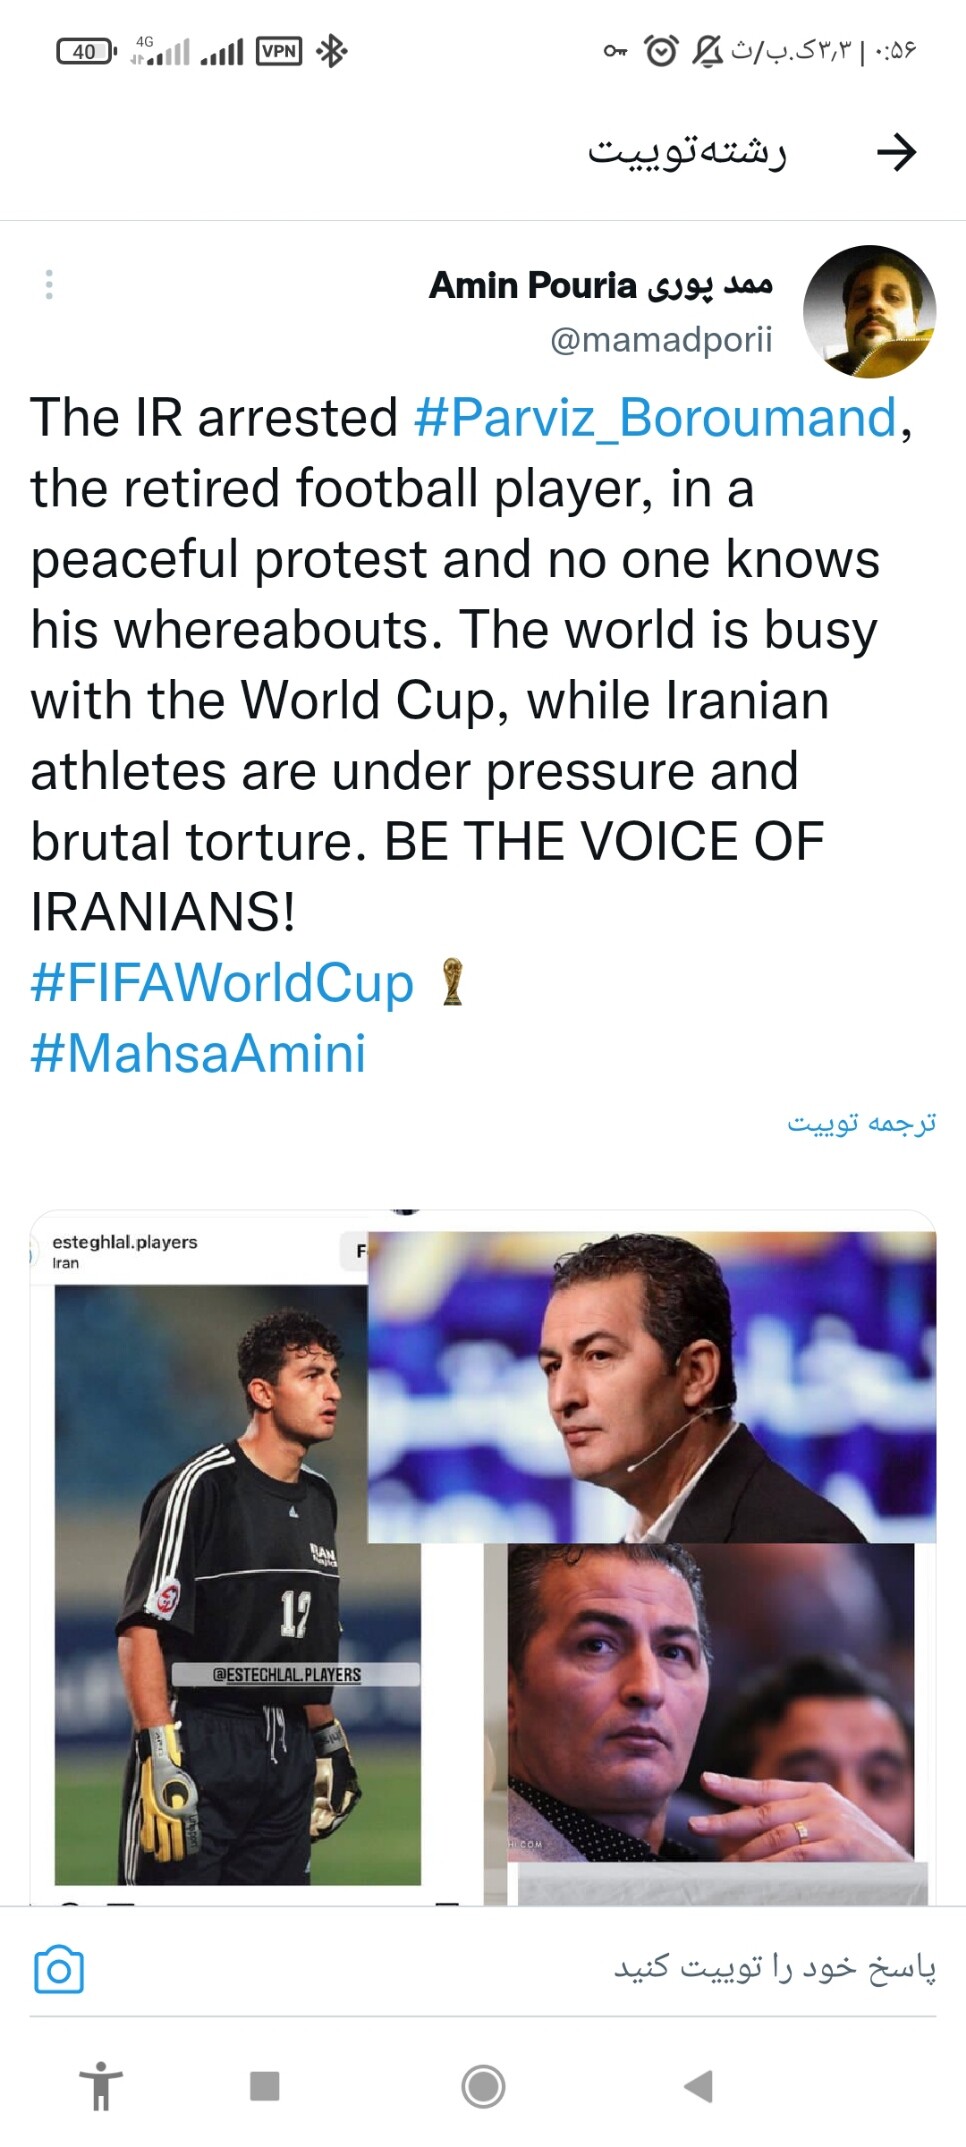The height and width of the screenshot is (2147, 966).
Task: Open the #FIFAWorldCup hashtag
Action: click(222, 983)
